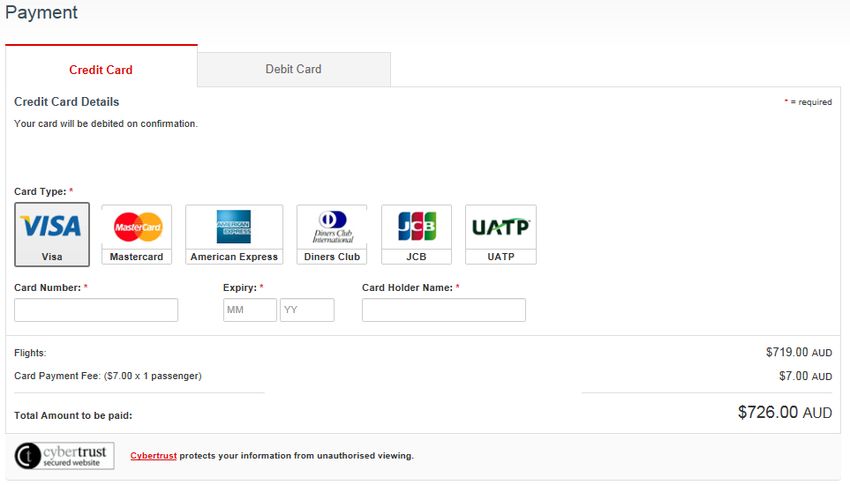The image size is (850, 485).
Task: Click the Payment page heading
Action: point(42,12)
